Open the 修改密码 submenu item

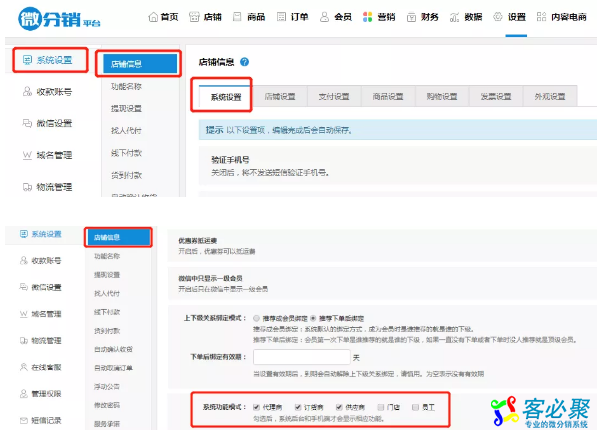pyautogui.click(x=107, y=405)
